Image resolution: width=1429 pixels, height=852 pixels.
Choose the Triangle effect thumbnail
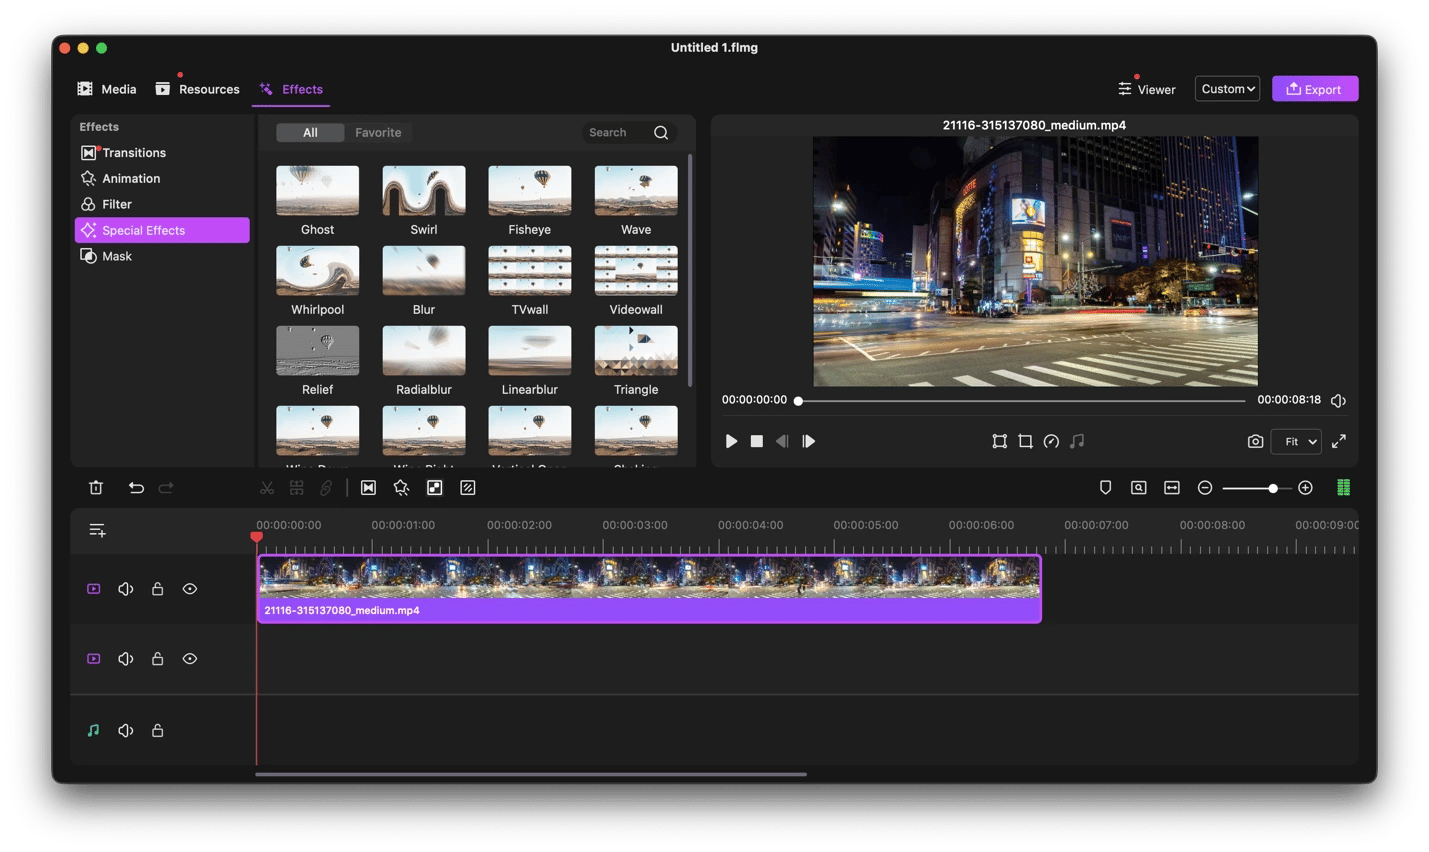[636, 351]
